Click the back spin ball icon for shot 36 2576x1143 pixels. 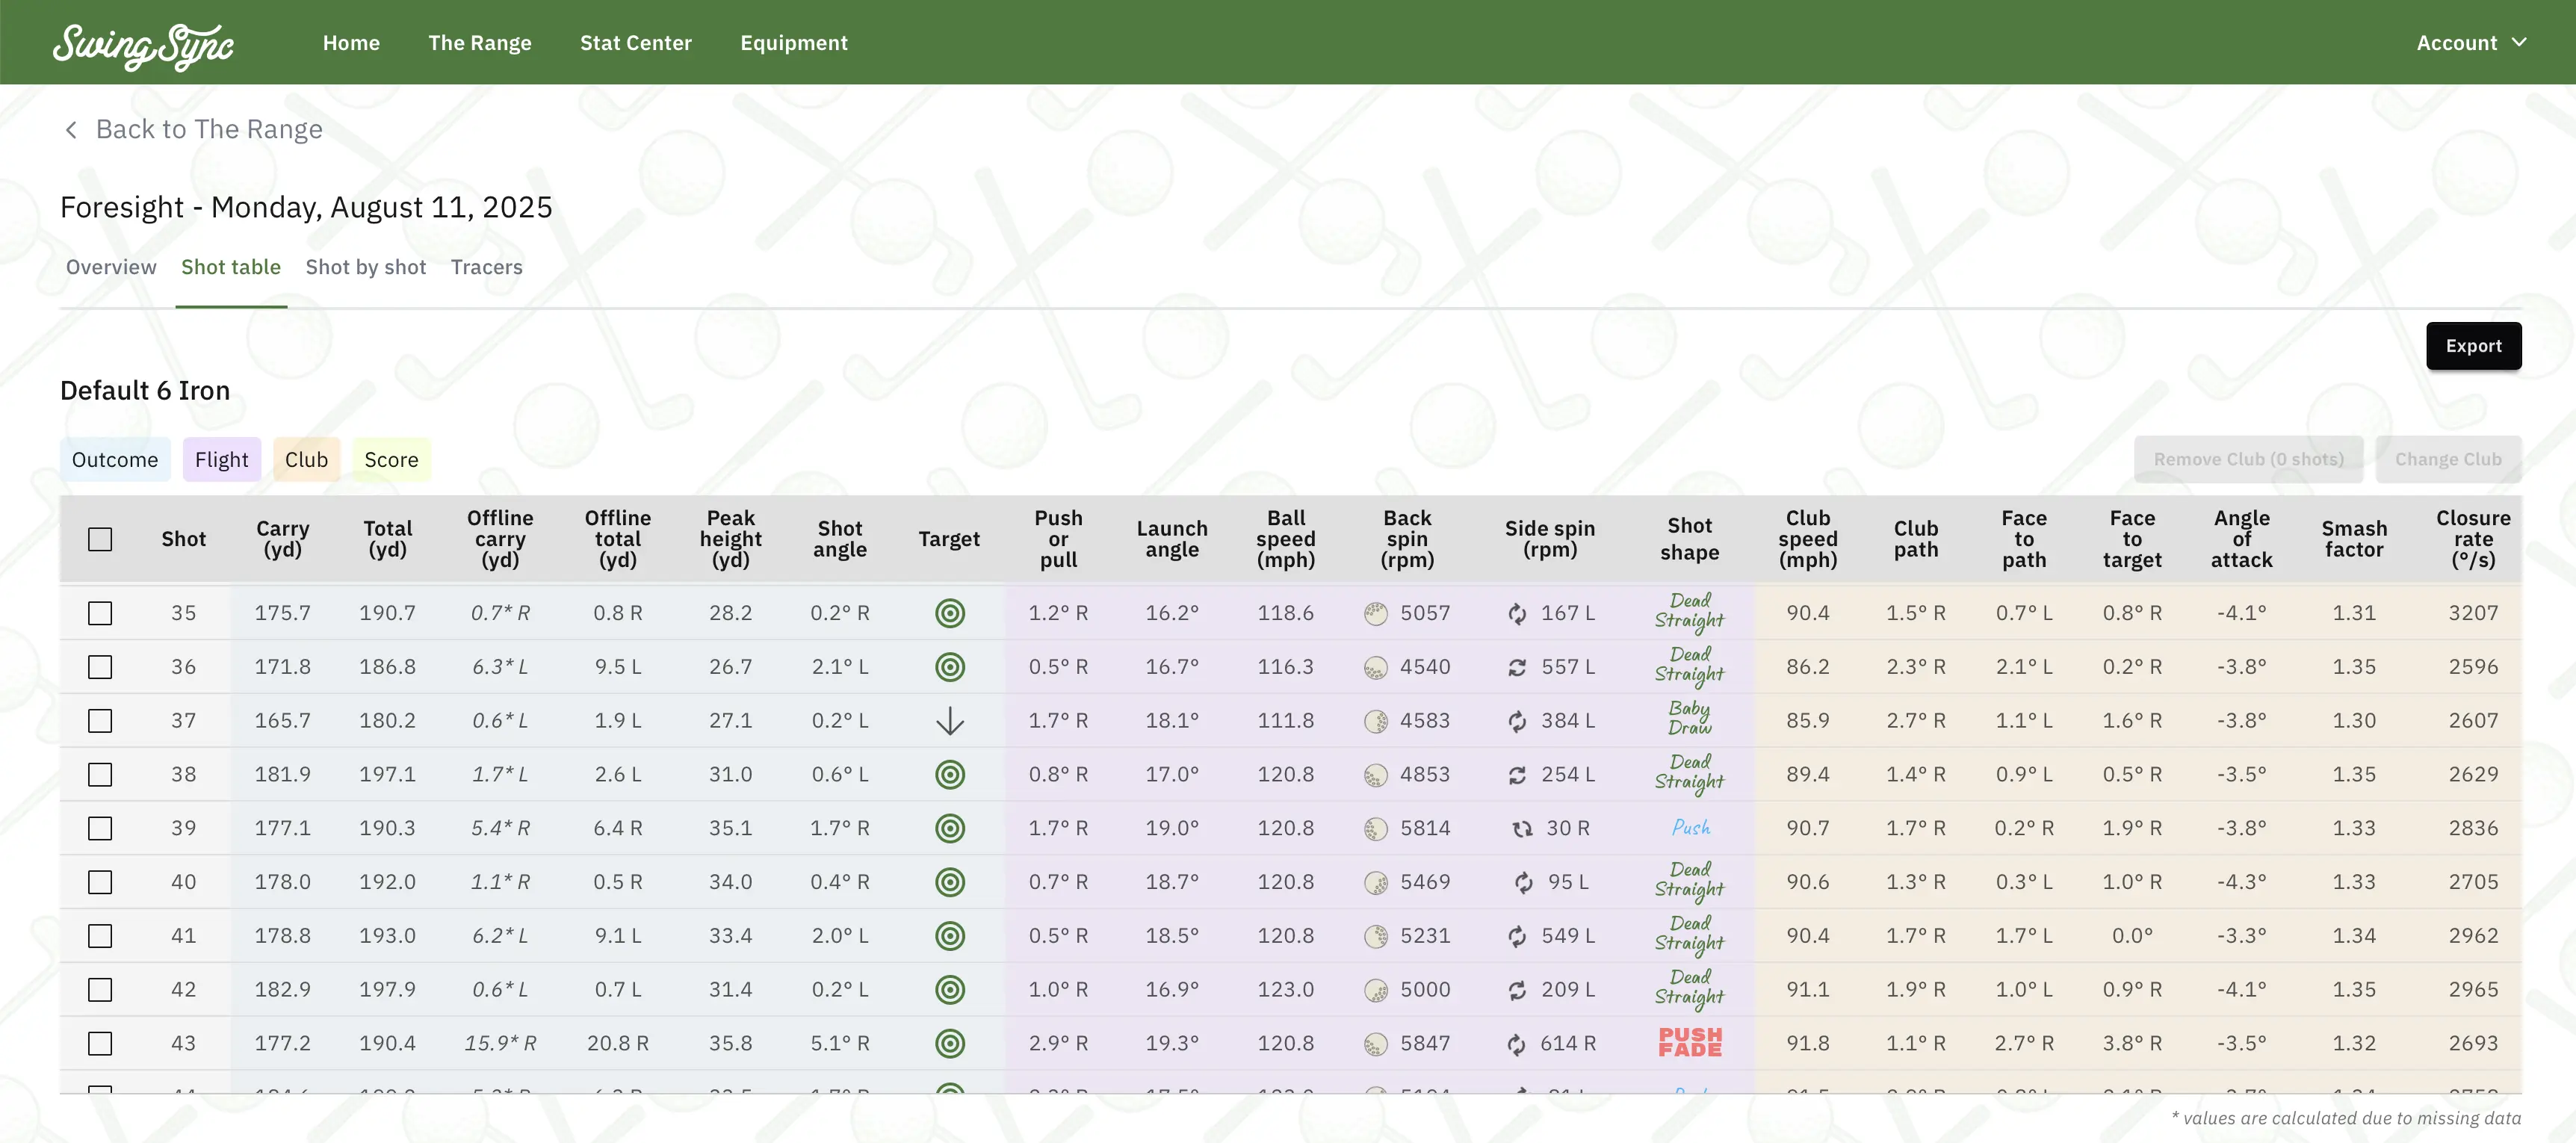(1375, 667)
